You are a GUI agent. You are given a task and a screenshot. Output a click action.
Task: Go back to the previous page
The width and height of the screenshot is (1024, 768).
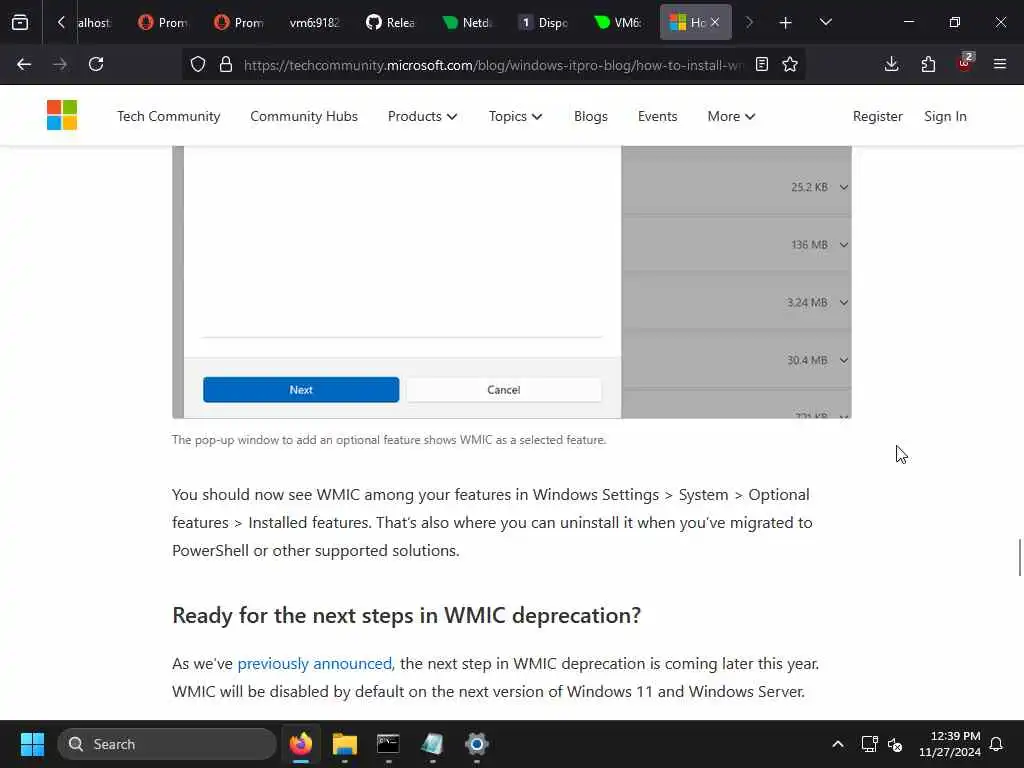pos(24,64)
